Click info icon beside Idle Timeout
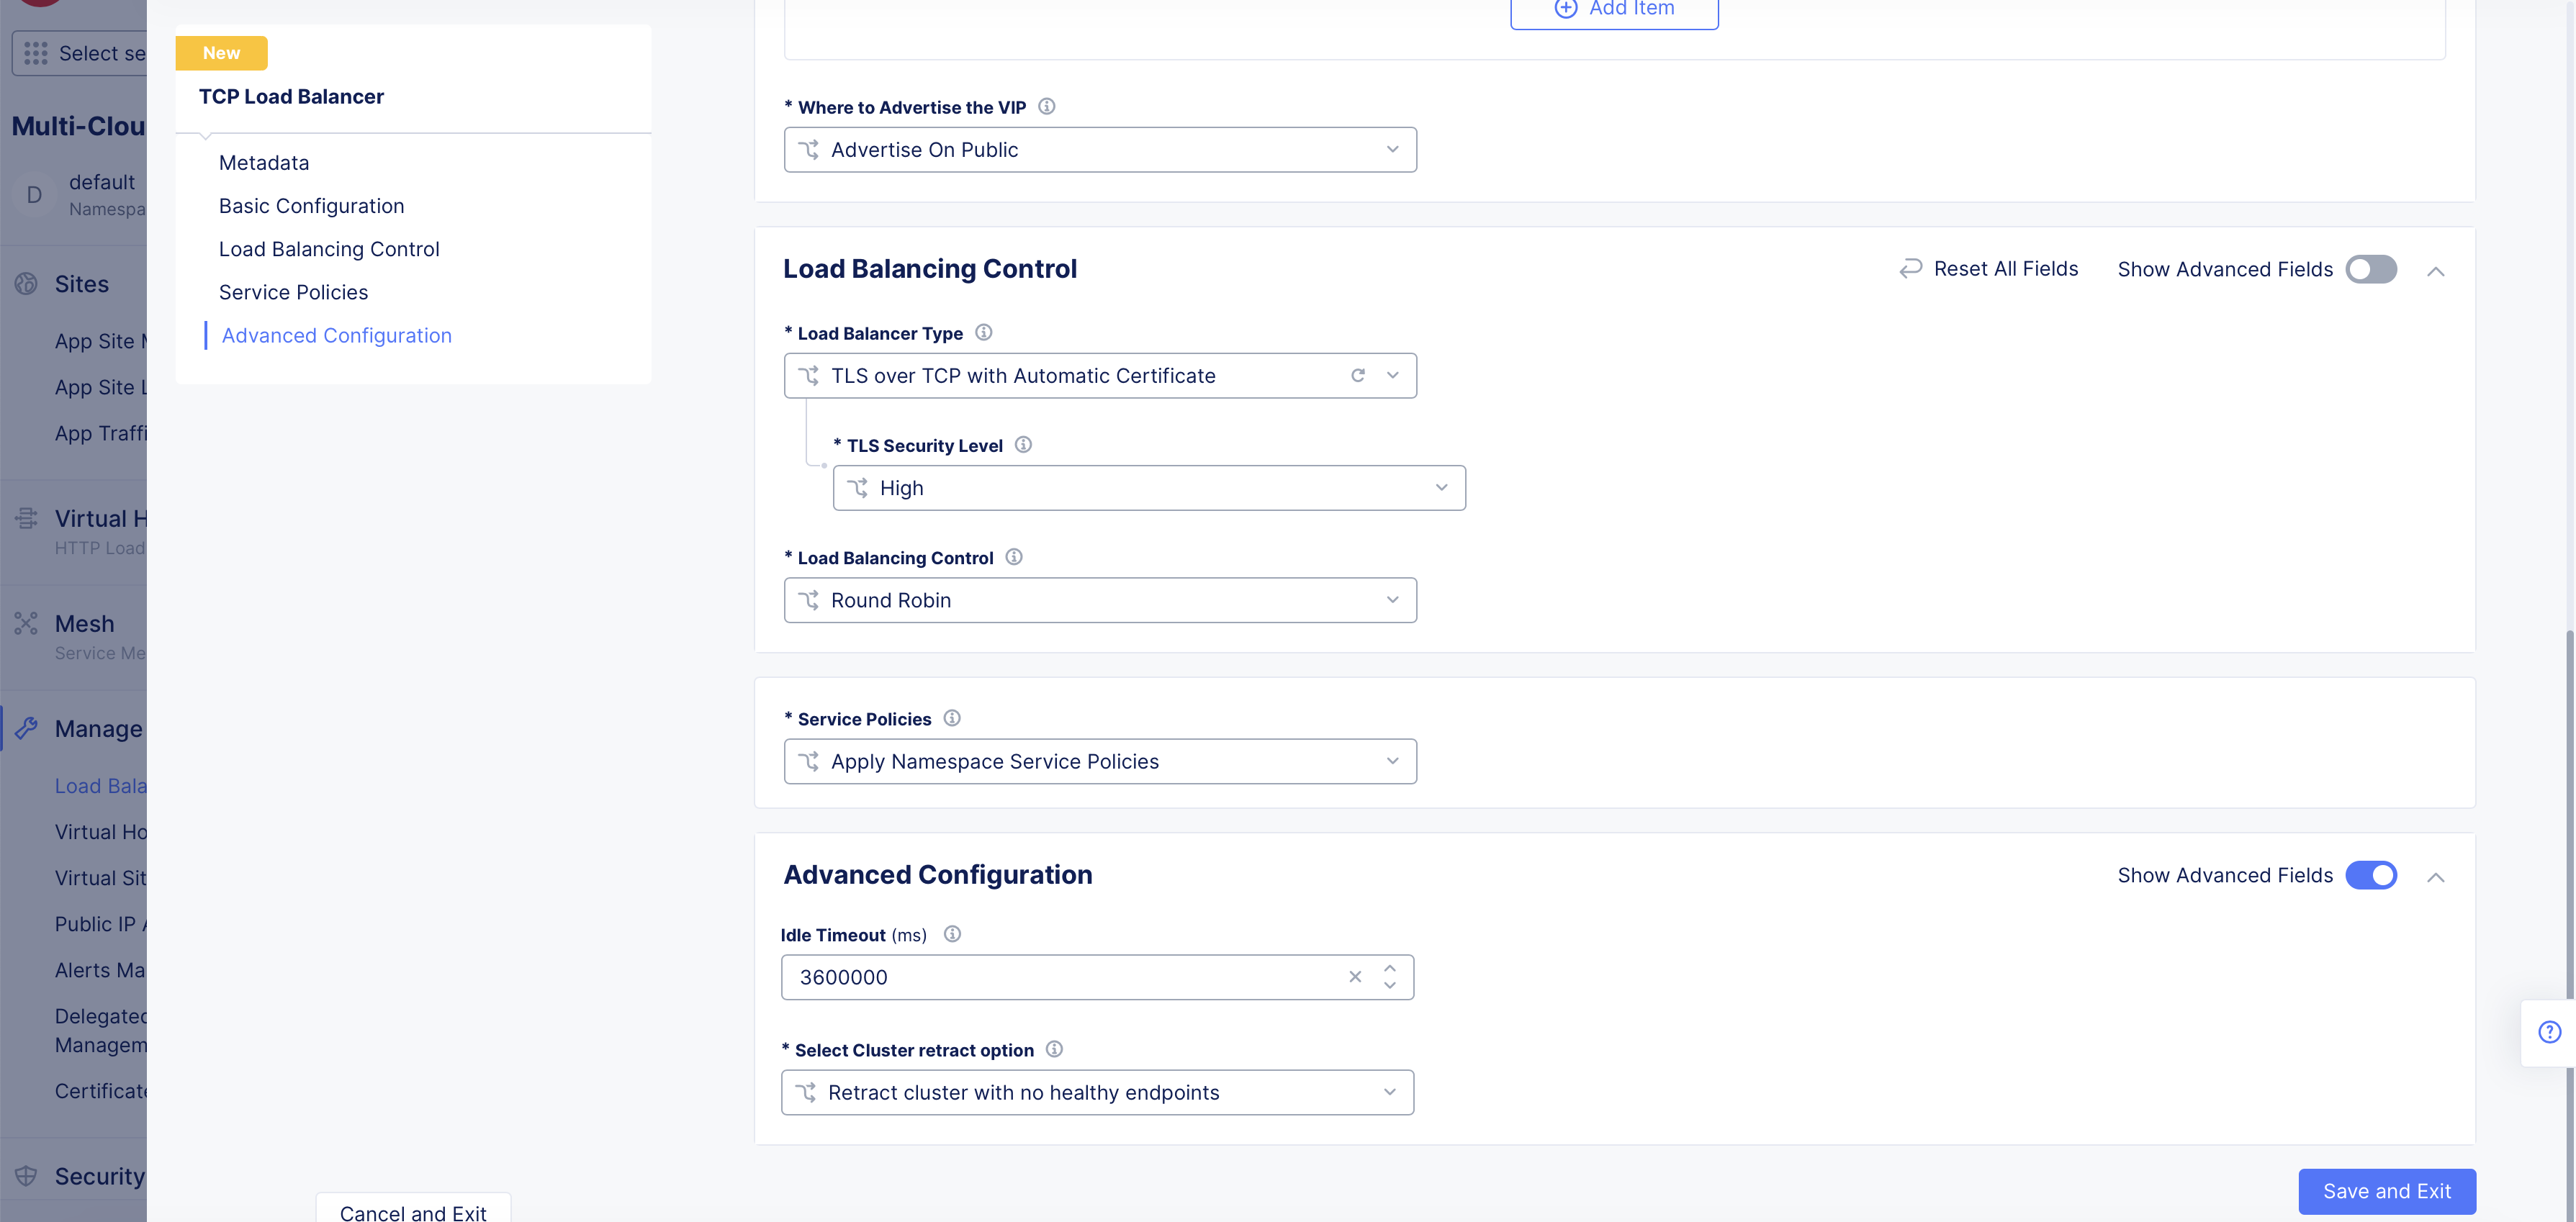The height and width of the screenshot is (1222, 2576). (951, 934)
